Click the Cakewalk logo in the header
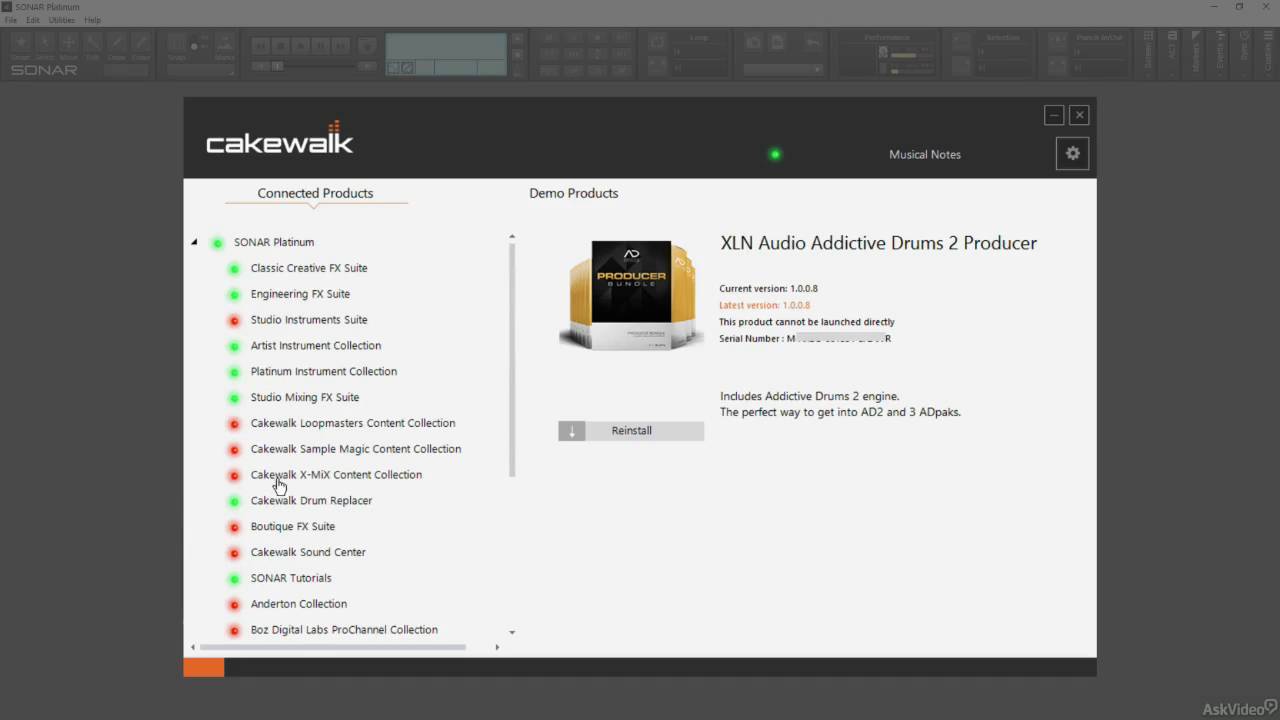 tap(280, 138)
